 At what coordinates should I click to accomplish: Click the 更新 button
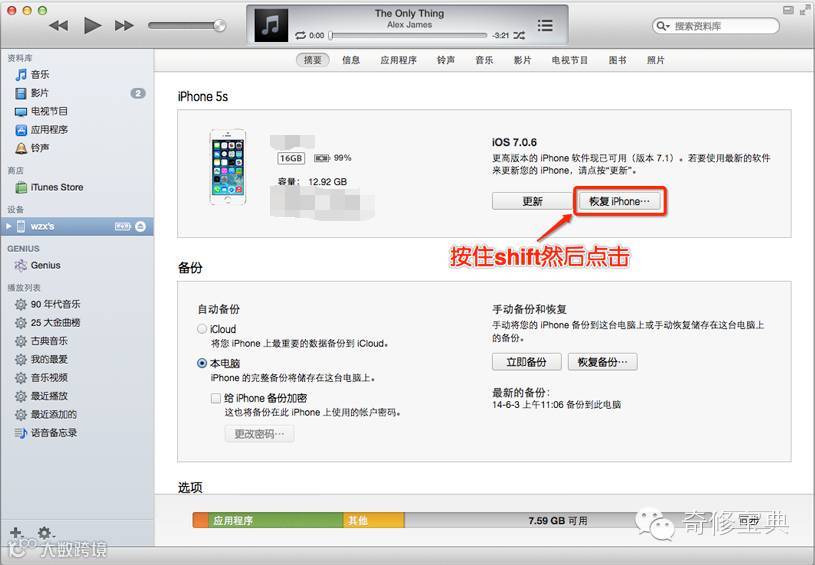(533, 201)
